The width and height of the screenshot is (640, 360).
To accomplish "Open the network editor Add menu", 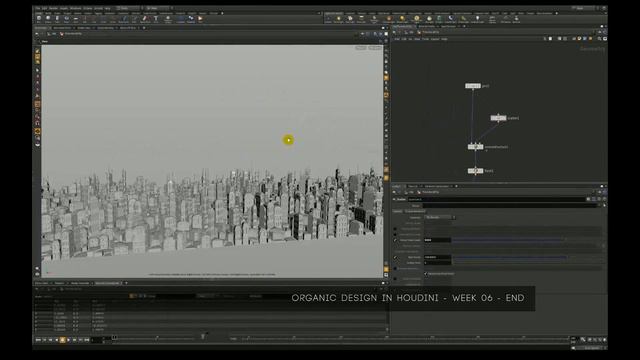I will [397, 39].
